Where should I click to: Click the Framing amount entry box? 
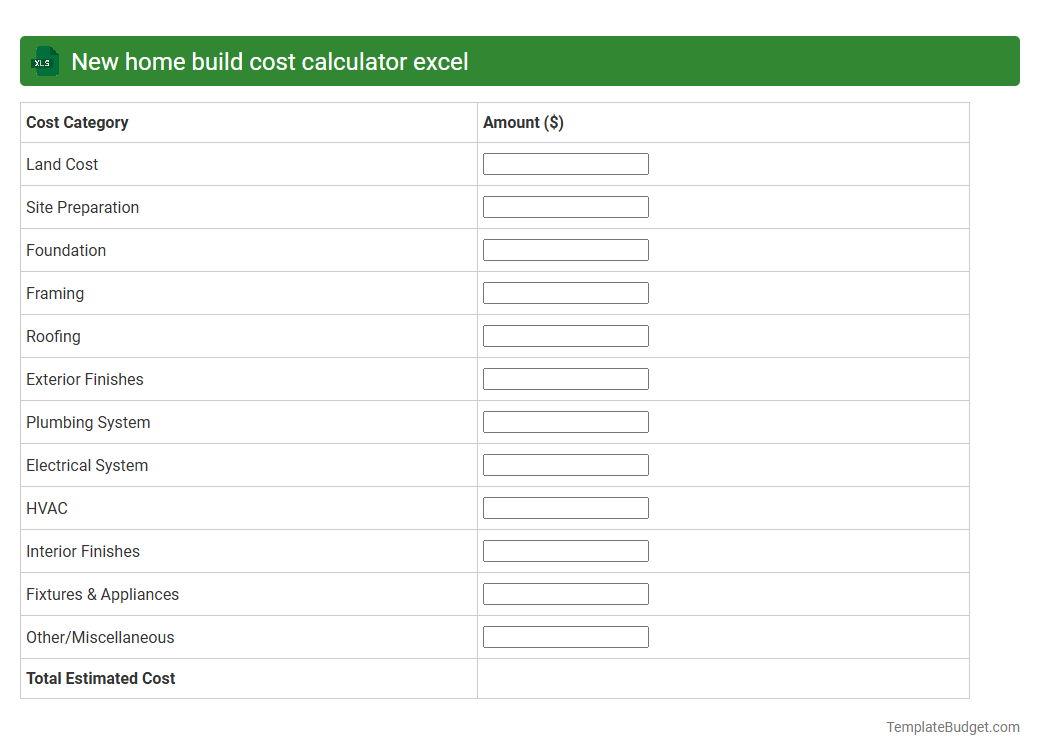click(x=565, y=292)
